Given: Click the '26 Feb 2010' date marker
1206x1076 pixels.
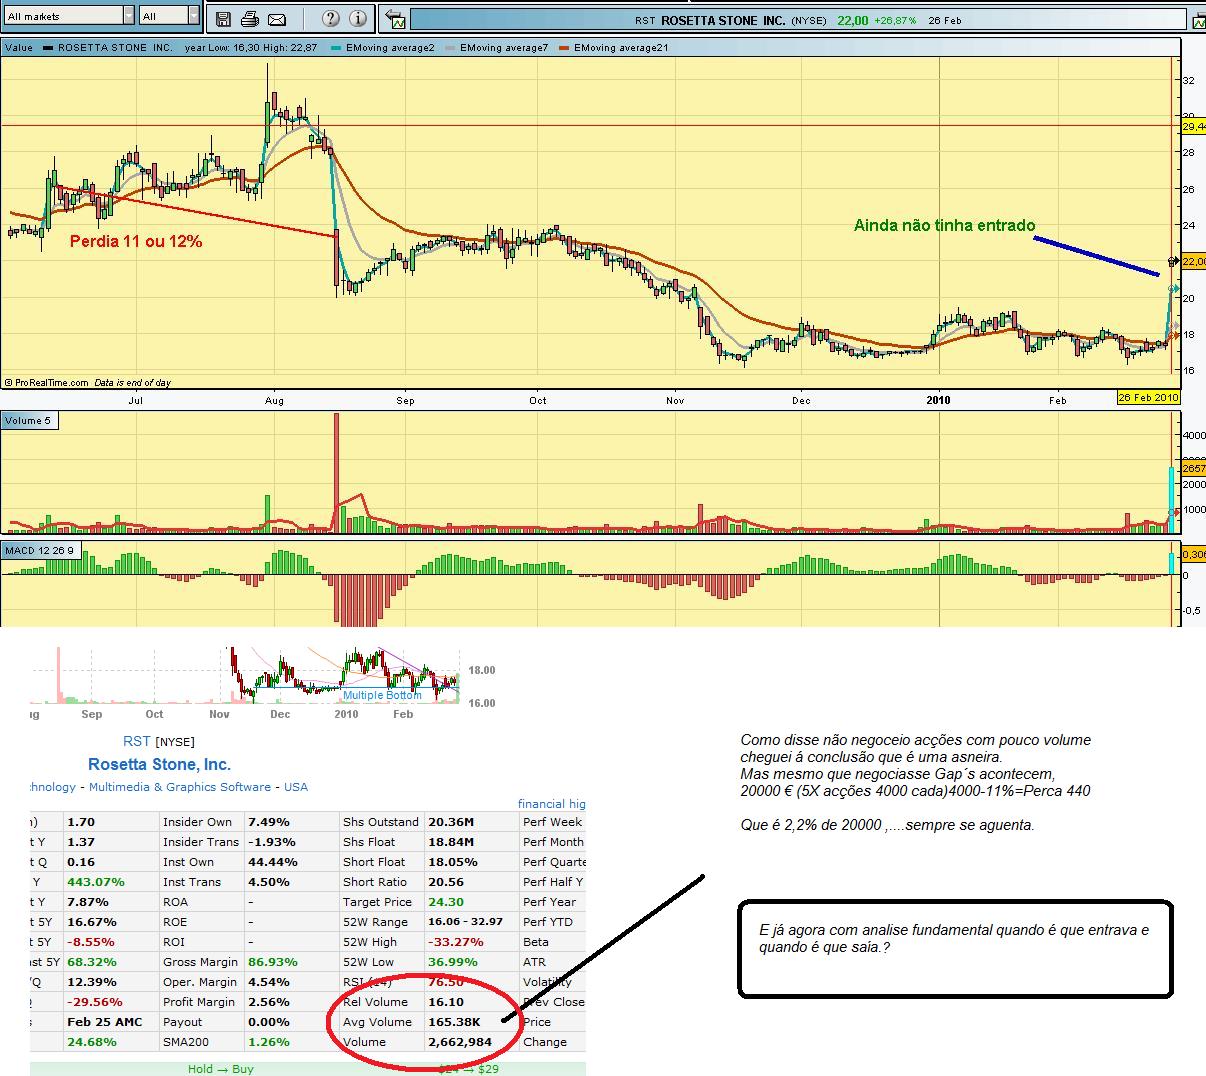Looking at the screenshot, I should coord(1148,397).
